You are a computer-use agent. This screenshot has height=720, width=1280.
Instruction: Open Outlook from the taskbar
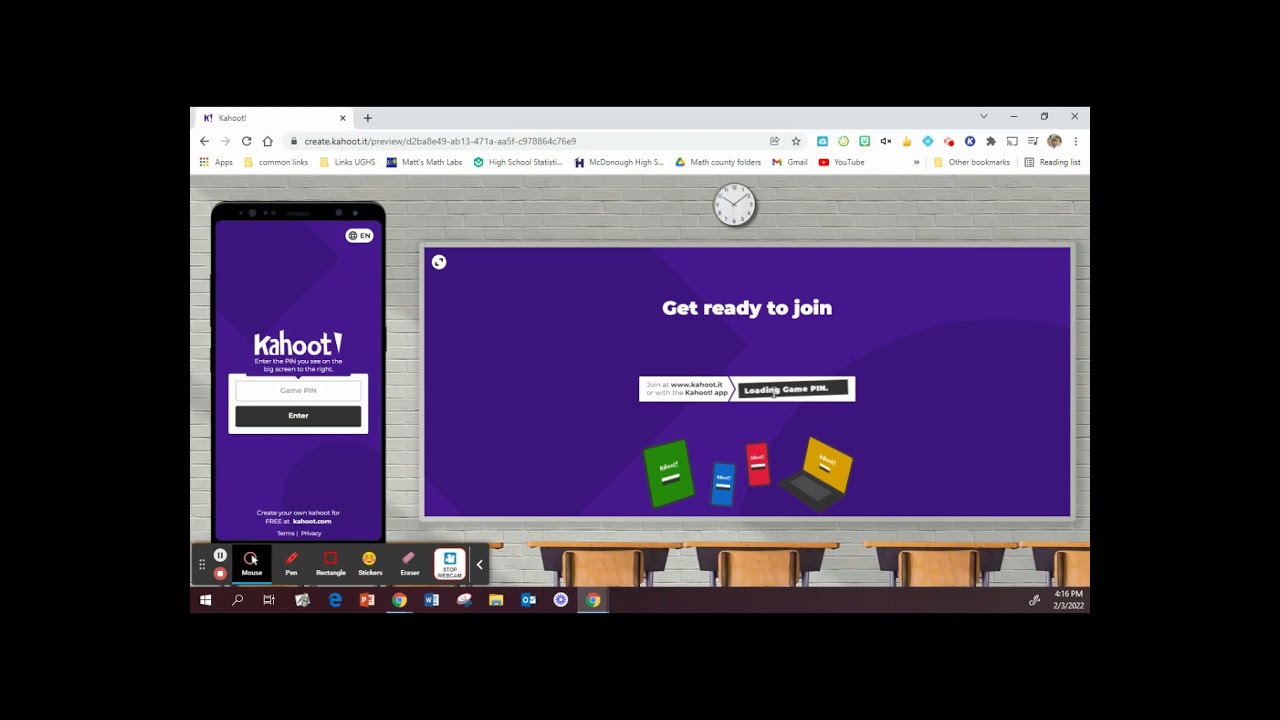[x=528, y=600]
